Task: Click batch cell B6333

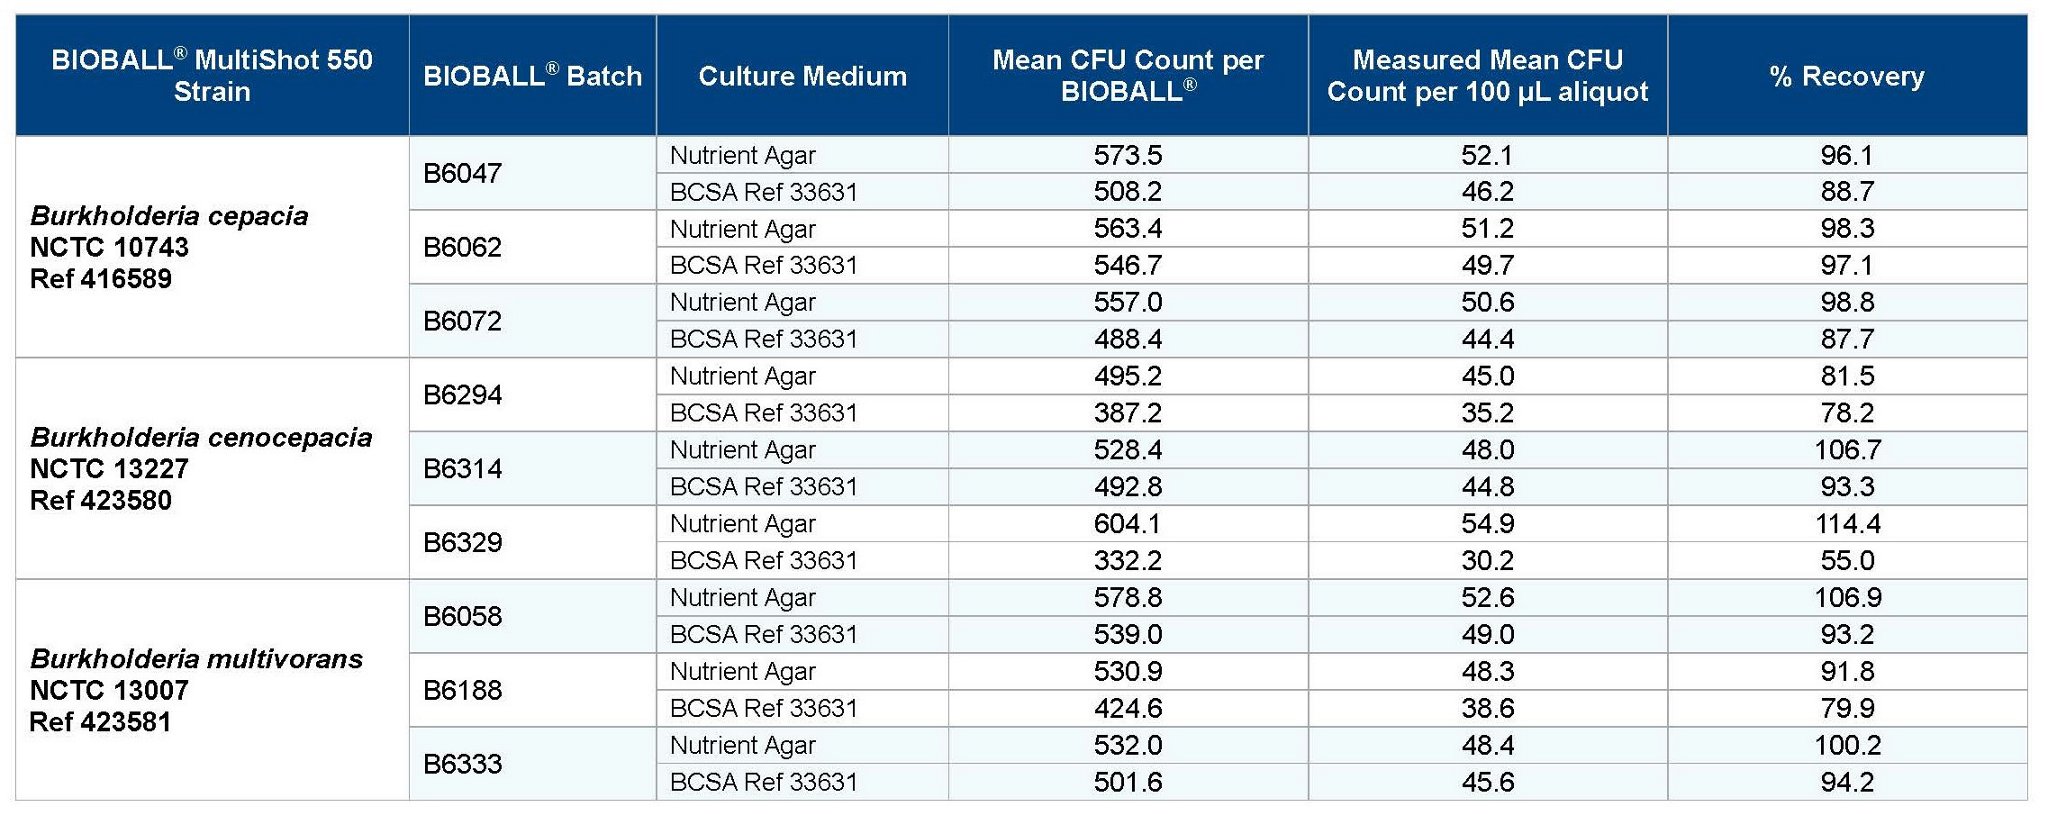Action: [462, 764]
